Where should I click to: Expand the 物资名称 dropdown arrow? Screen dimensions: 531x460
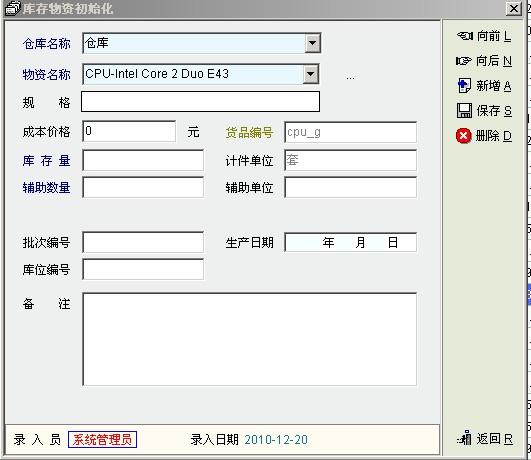pos(311,74)
